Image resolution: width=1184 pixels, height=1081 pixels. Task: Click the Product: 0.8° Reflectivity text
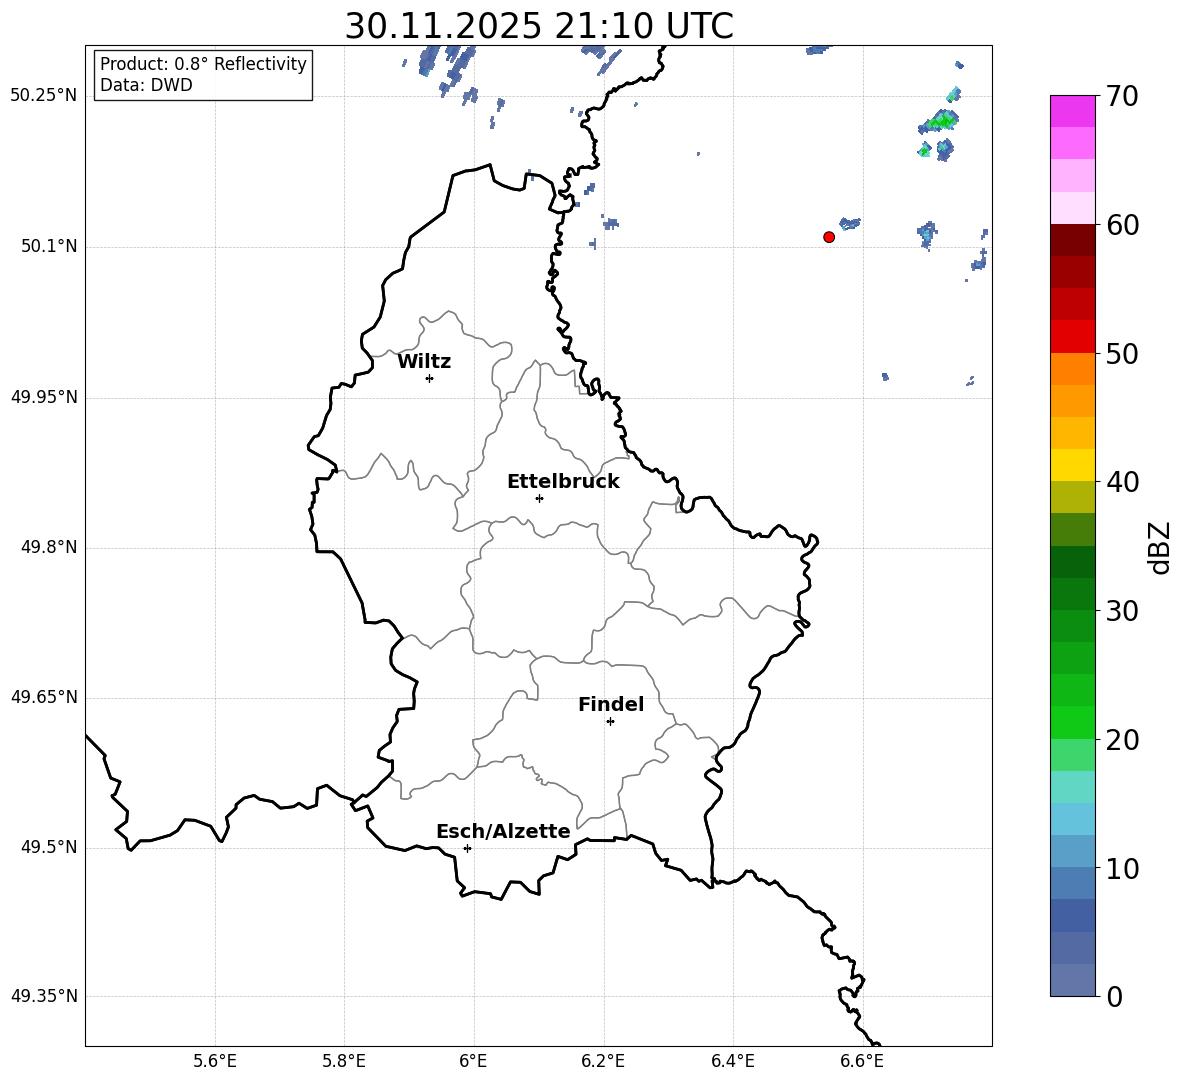point(203,64)
